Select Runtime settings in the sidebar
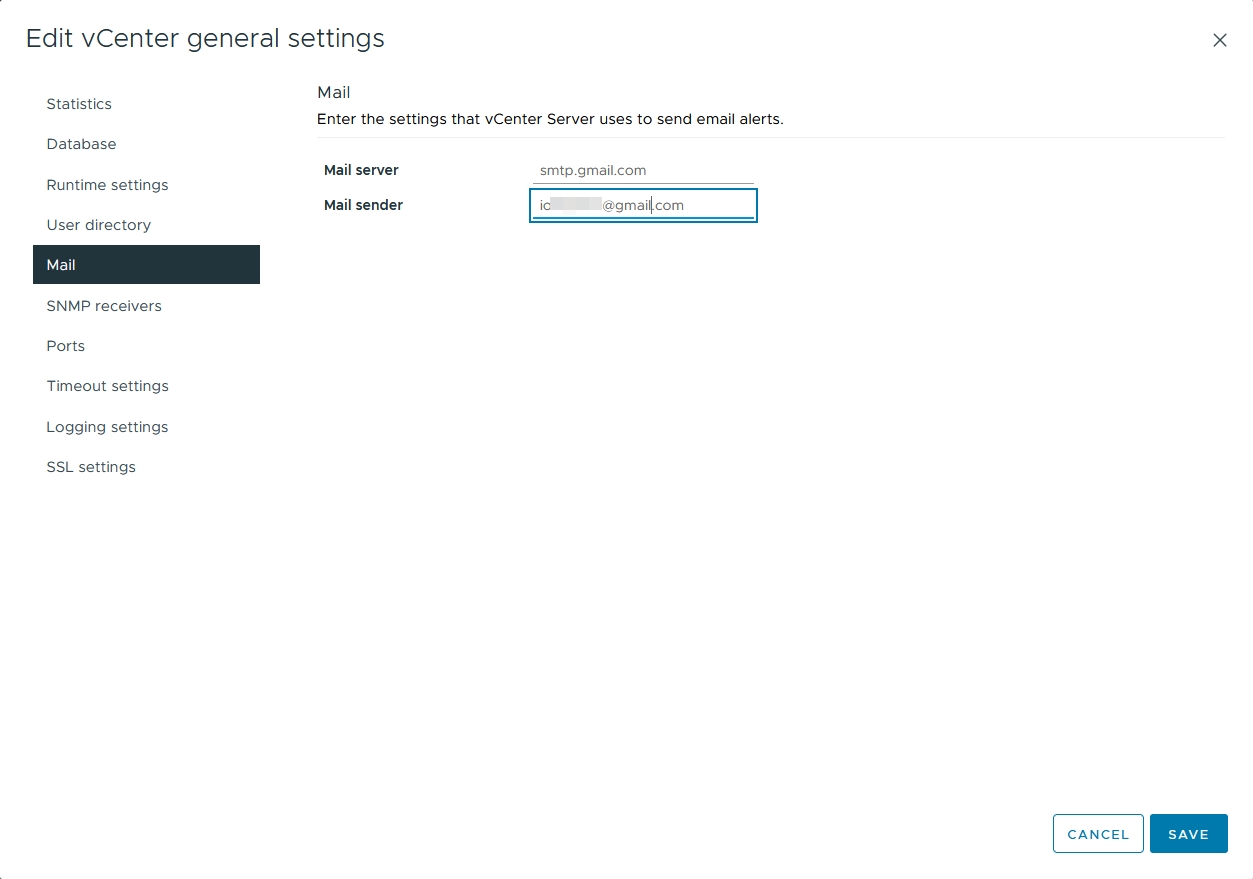 [x=107, y=185]
